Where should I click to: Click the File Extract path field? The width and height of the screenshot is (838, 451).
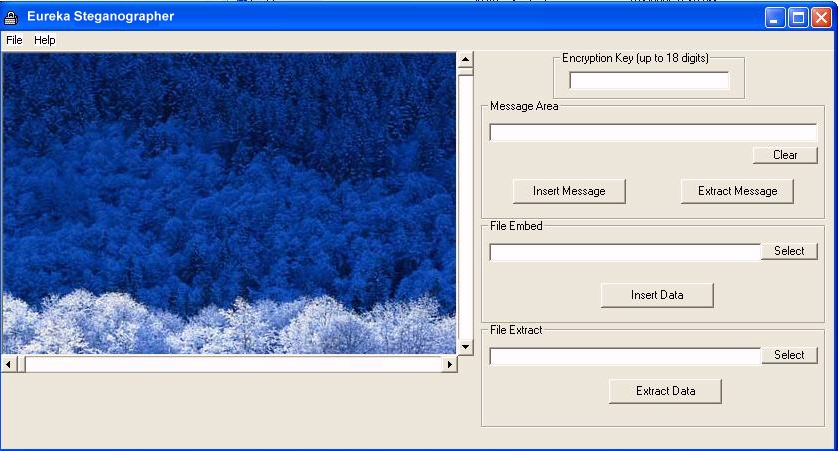point(625,356)
